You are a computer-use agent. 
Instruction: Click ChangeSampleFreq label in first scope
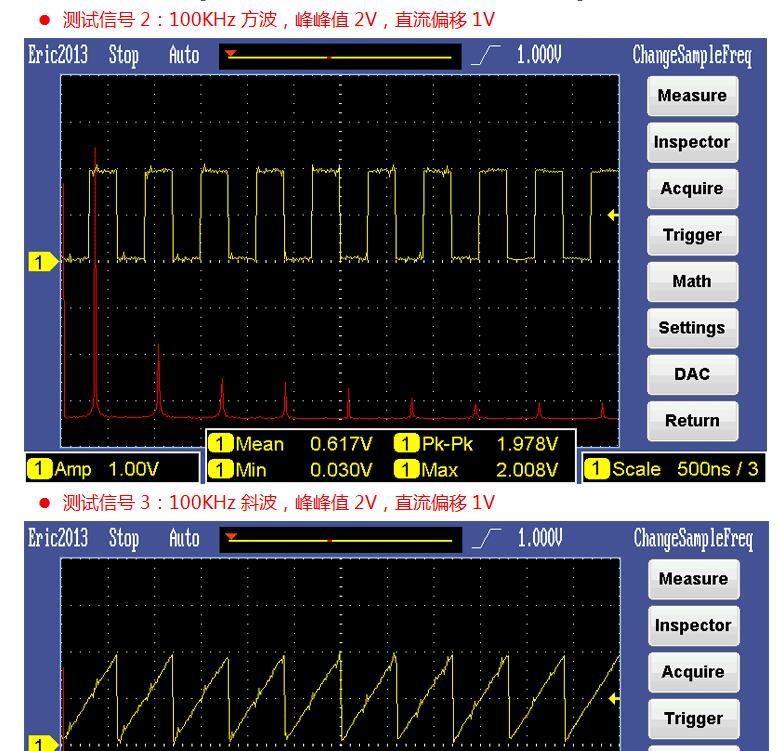pos(692,56)
